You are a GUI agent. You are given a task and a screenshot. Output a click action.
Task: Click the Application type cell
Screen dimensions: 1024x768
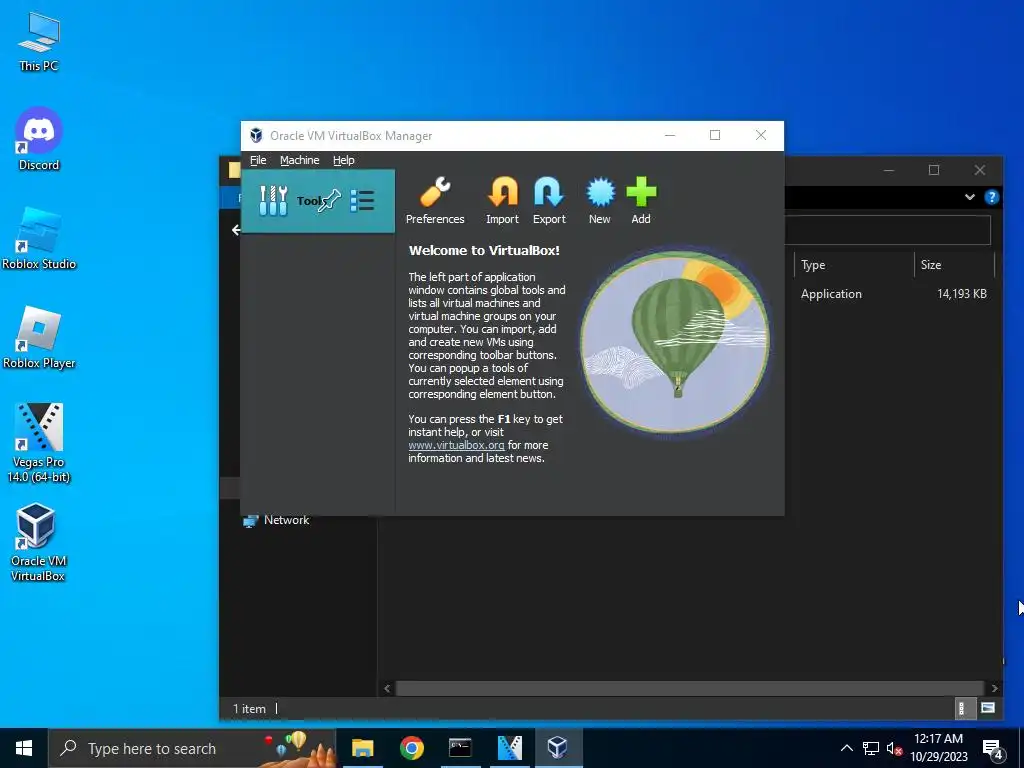click(831, 294)
